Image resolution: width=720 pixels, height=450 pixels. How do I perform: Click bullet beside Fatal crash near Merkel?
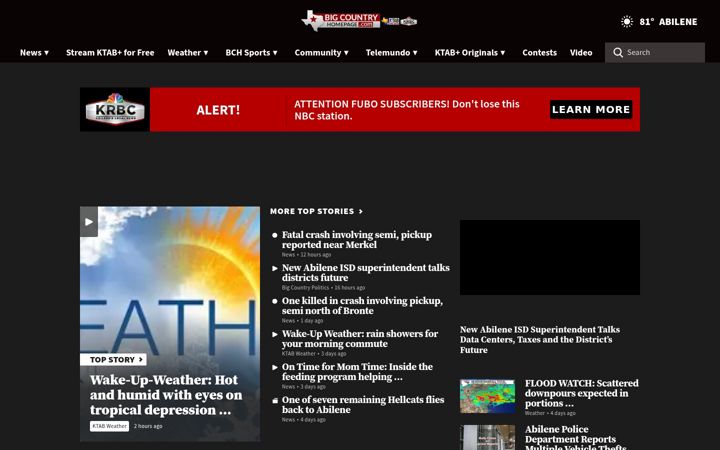point(275,235)
